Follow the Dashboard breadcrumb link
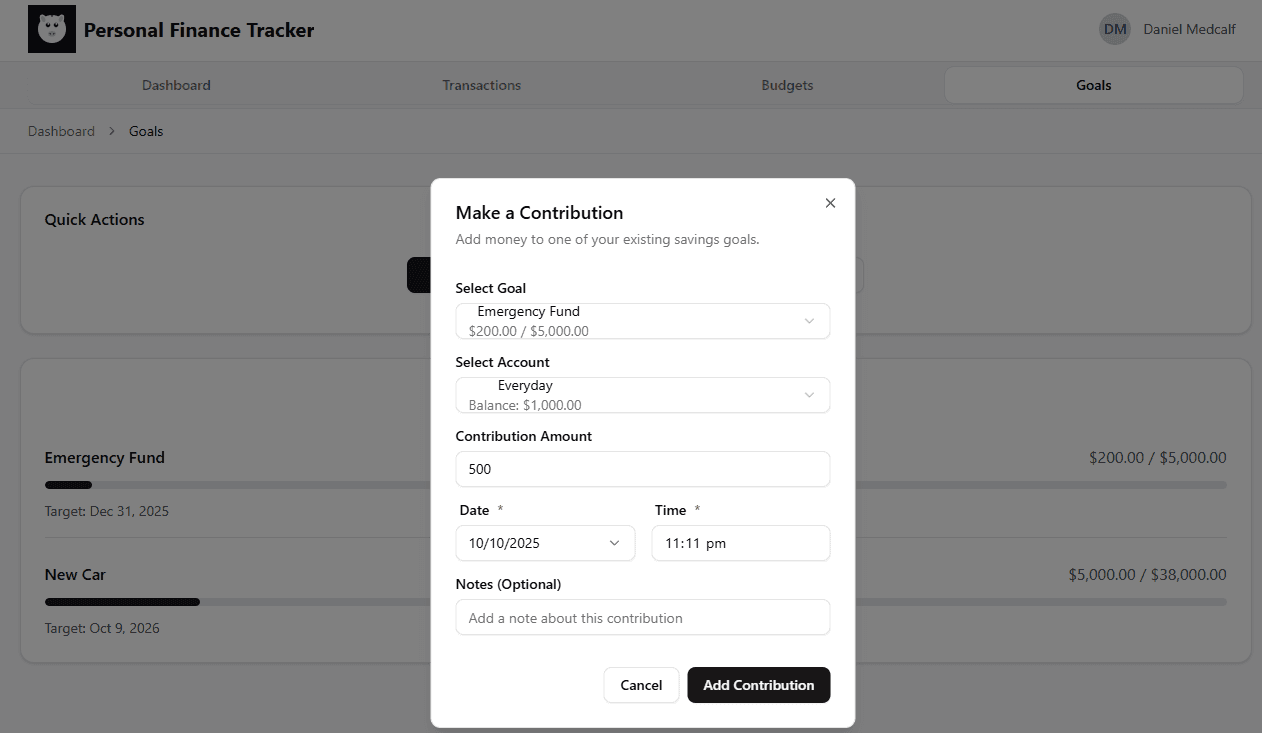The height and width of the screenshot is (733, 1262). pyautogui.click(x=61, y=131)
